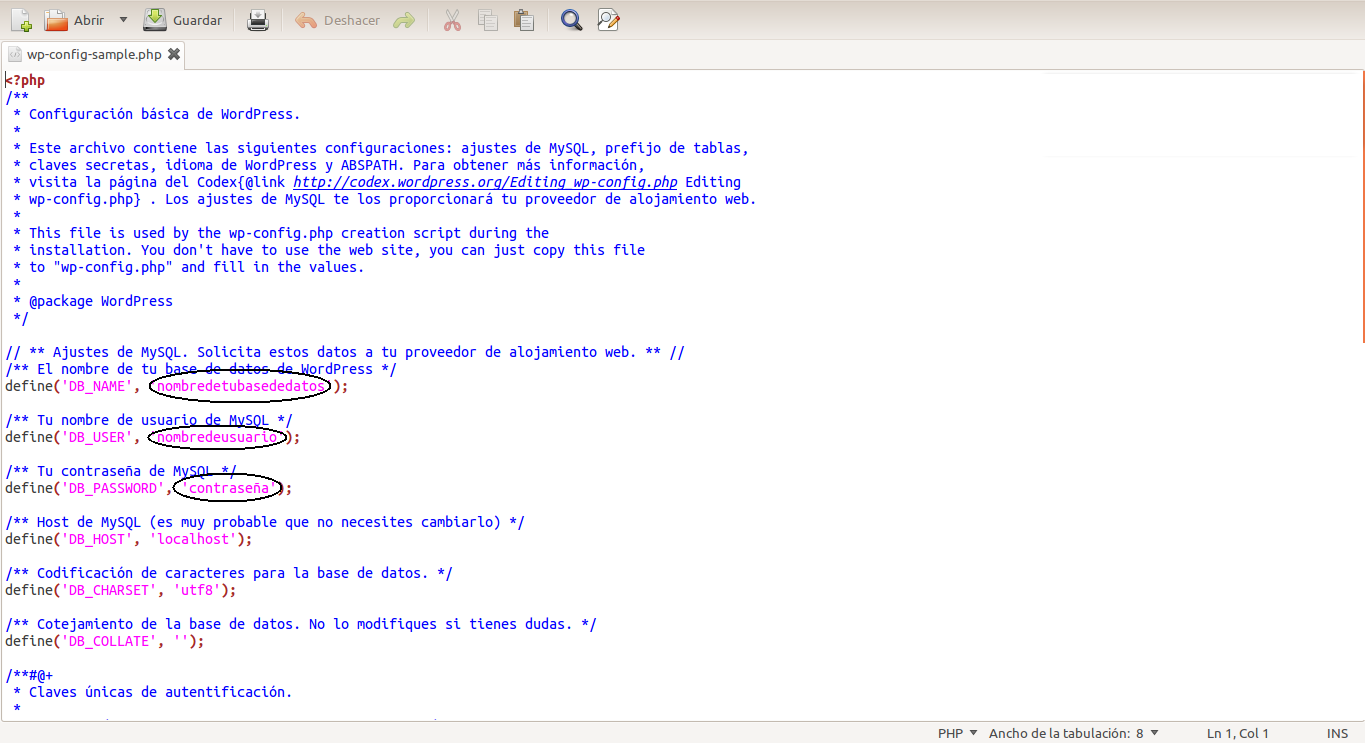The image size is (1365, 743).
Task: Click the 'localhost' value
Action: click(194, 539)
